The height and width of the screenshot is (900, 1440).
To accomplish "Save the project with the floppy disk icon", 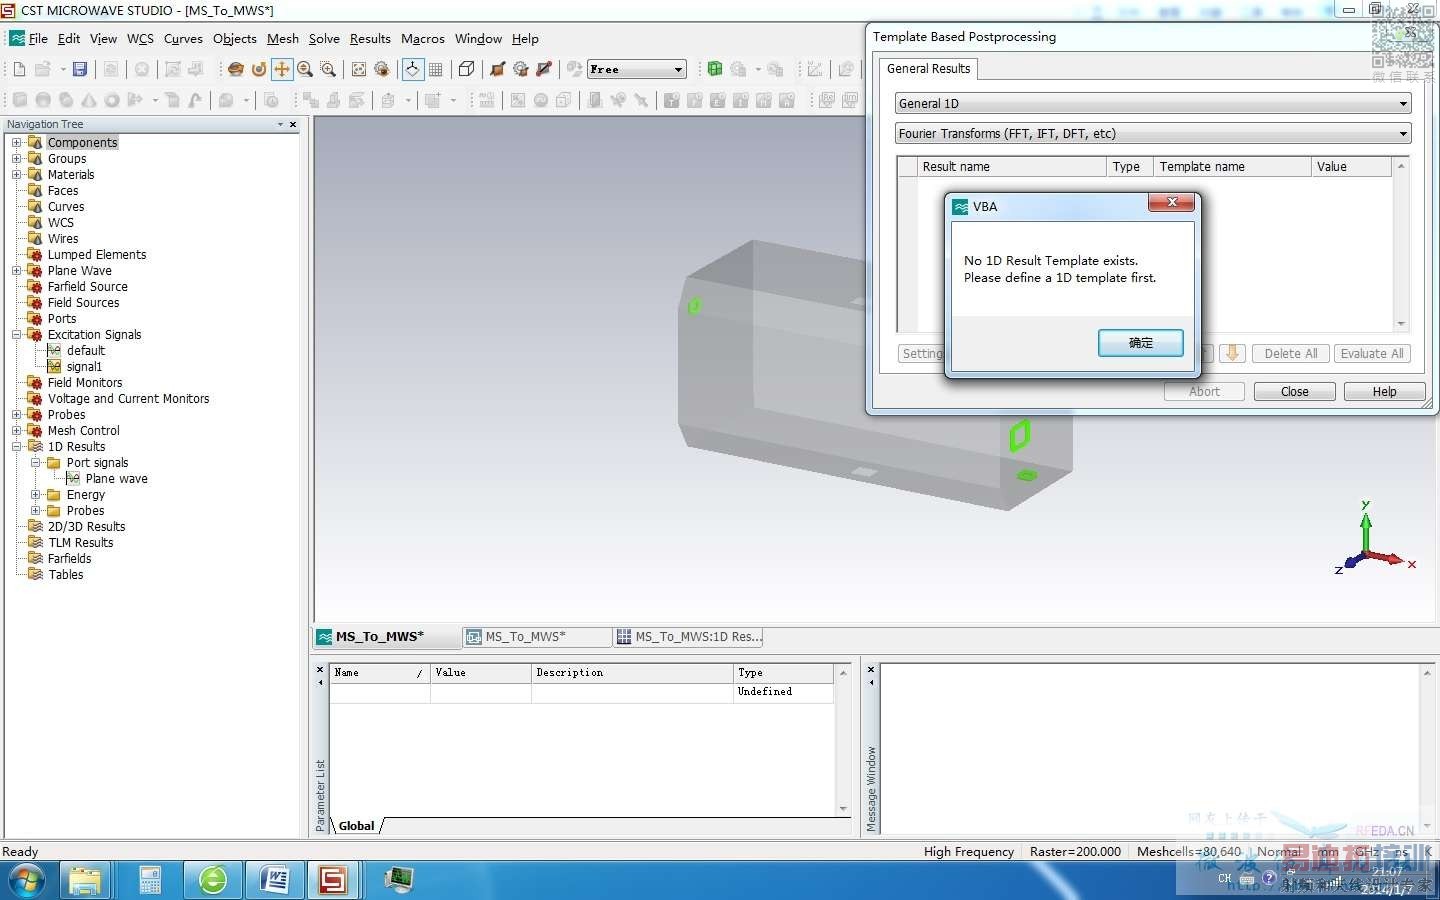I will click(x=80, y=69).
